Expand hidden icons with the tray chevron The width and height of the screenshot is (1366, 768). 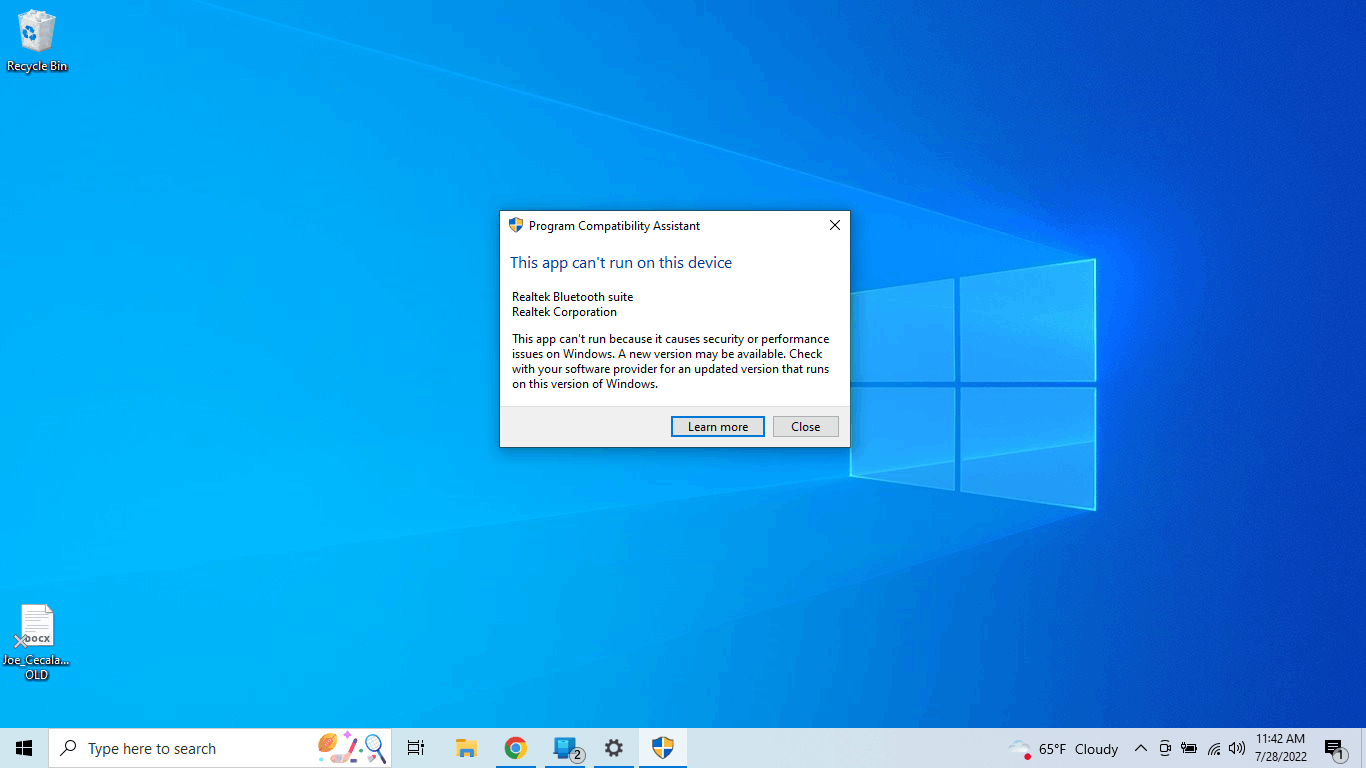tap(1140, 748)
